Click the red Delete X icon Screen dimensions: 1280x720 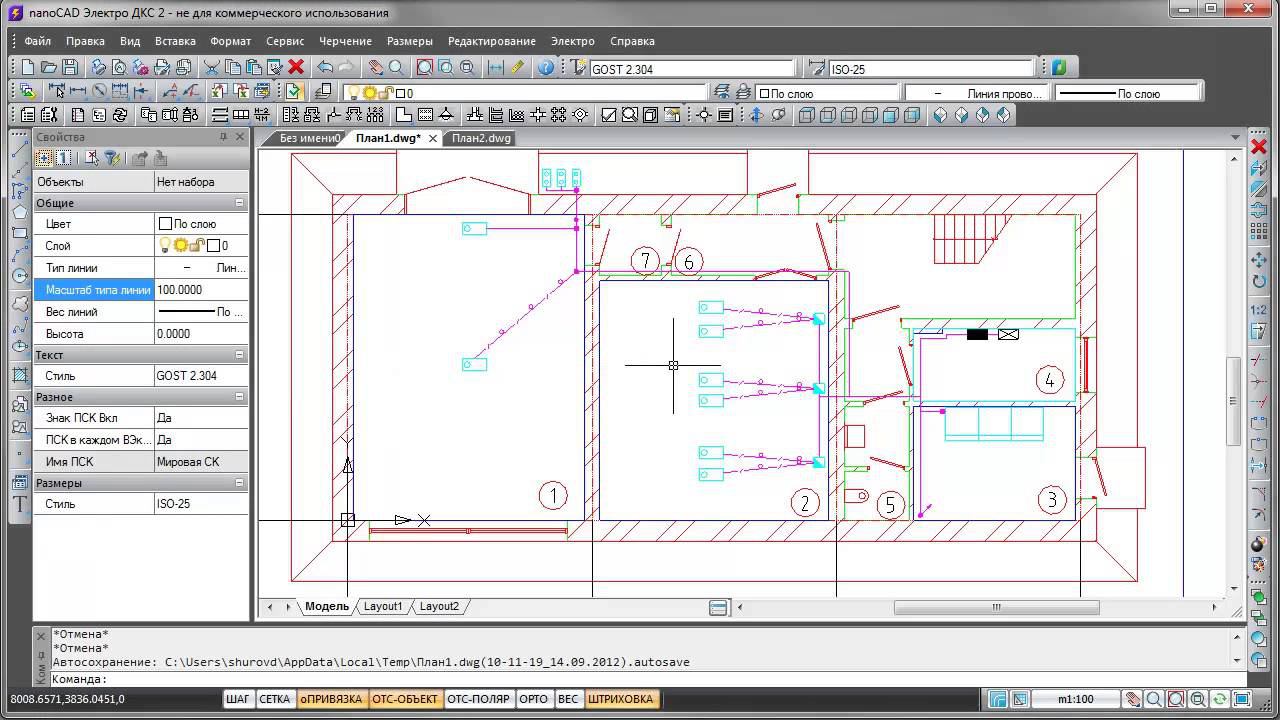tap(296, 67)
